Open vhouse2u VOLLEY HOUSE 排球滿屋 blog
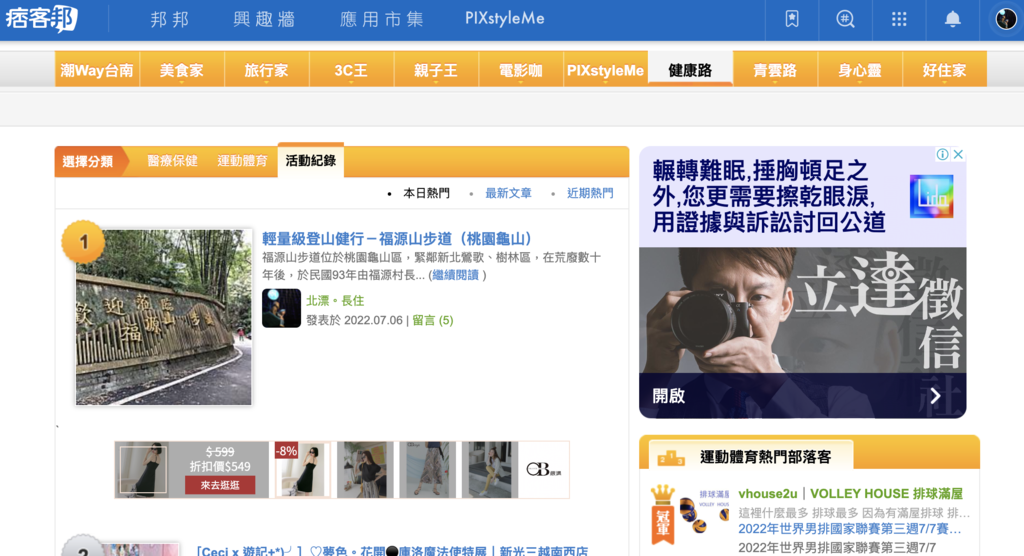 pyautogui.click(x=850, y=494)
